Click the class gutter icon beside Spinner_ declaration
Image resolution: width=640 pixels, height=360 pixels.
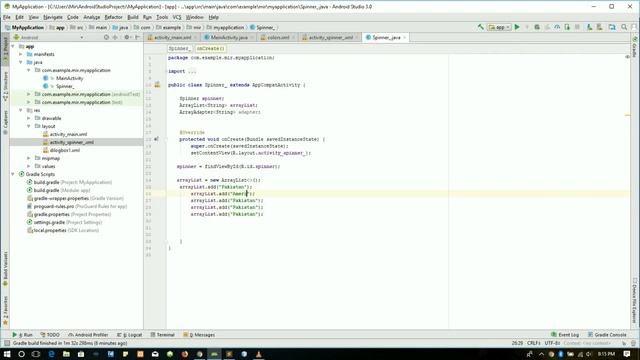(157, 85)
